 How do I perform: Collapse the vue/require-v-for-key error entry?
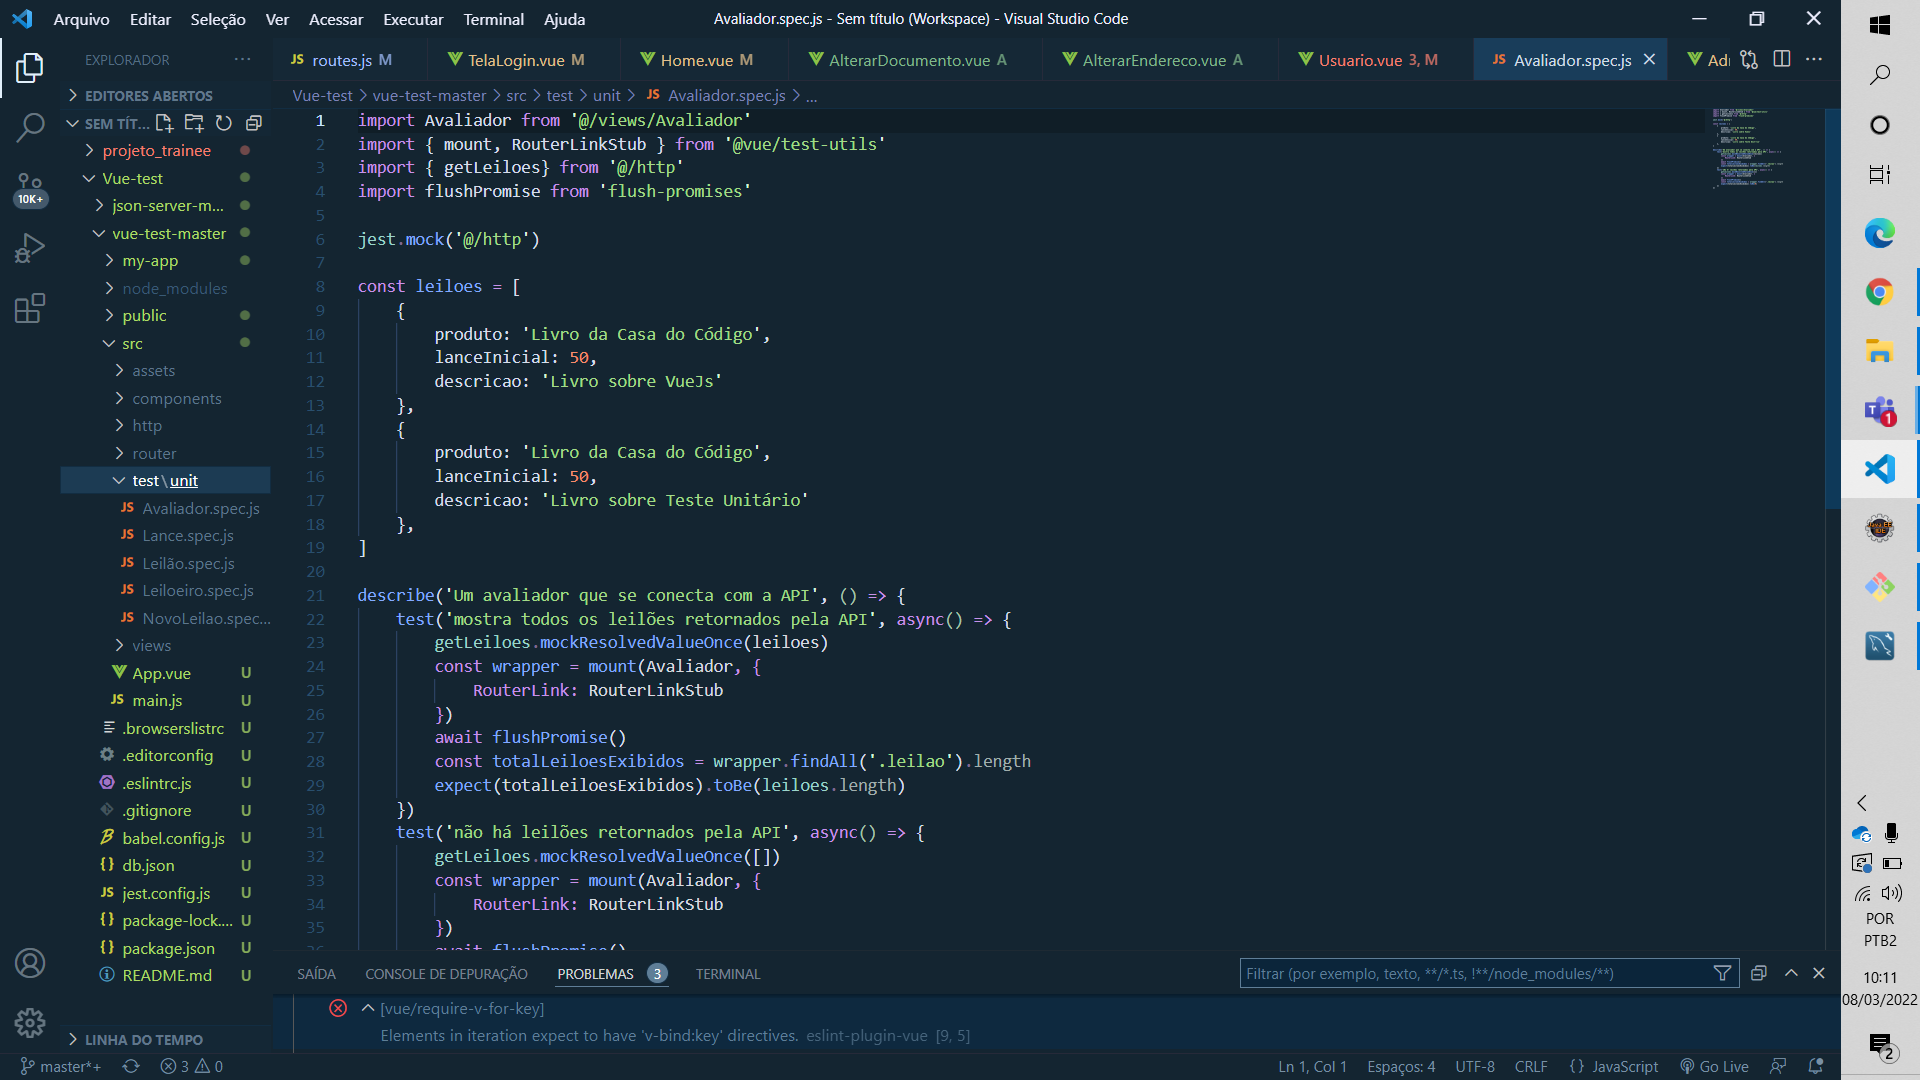[368, 1008]
